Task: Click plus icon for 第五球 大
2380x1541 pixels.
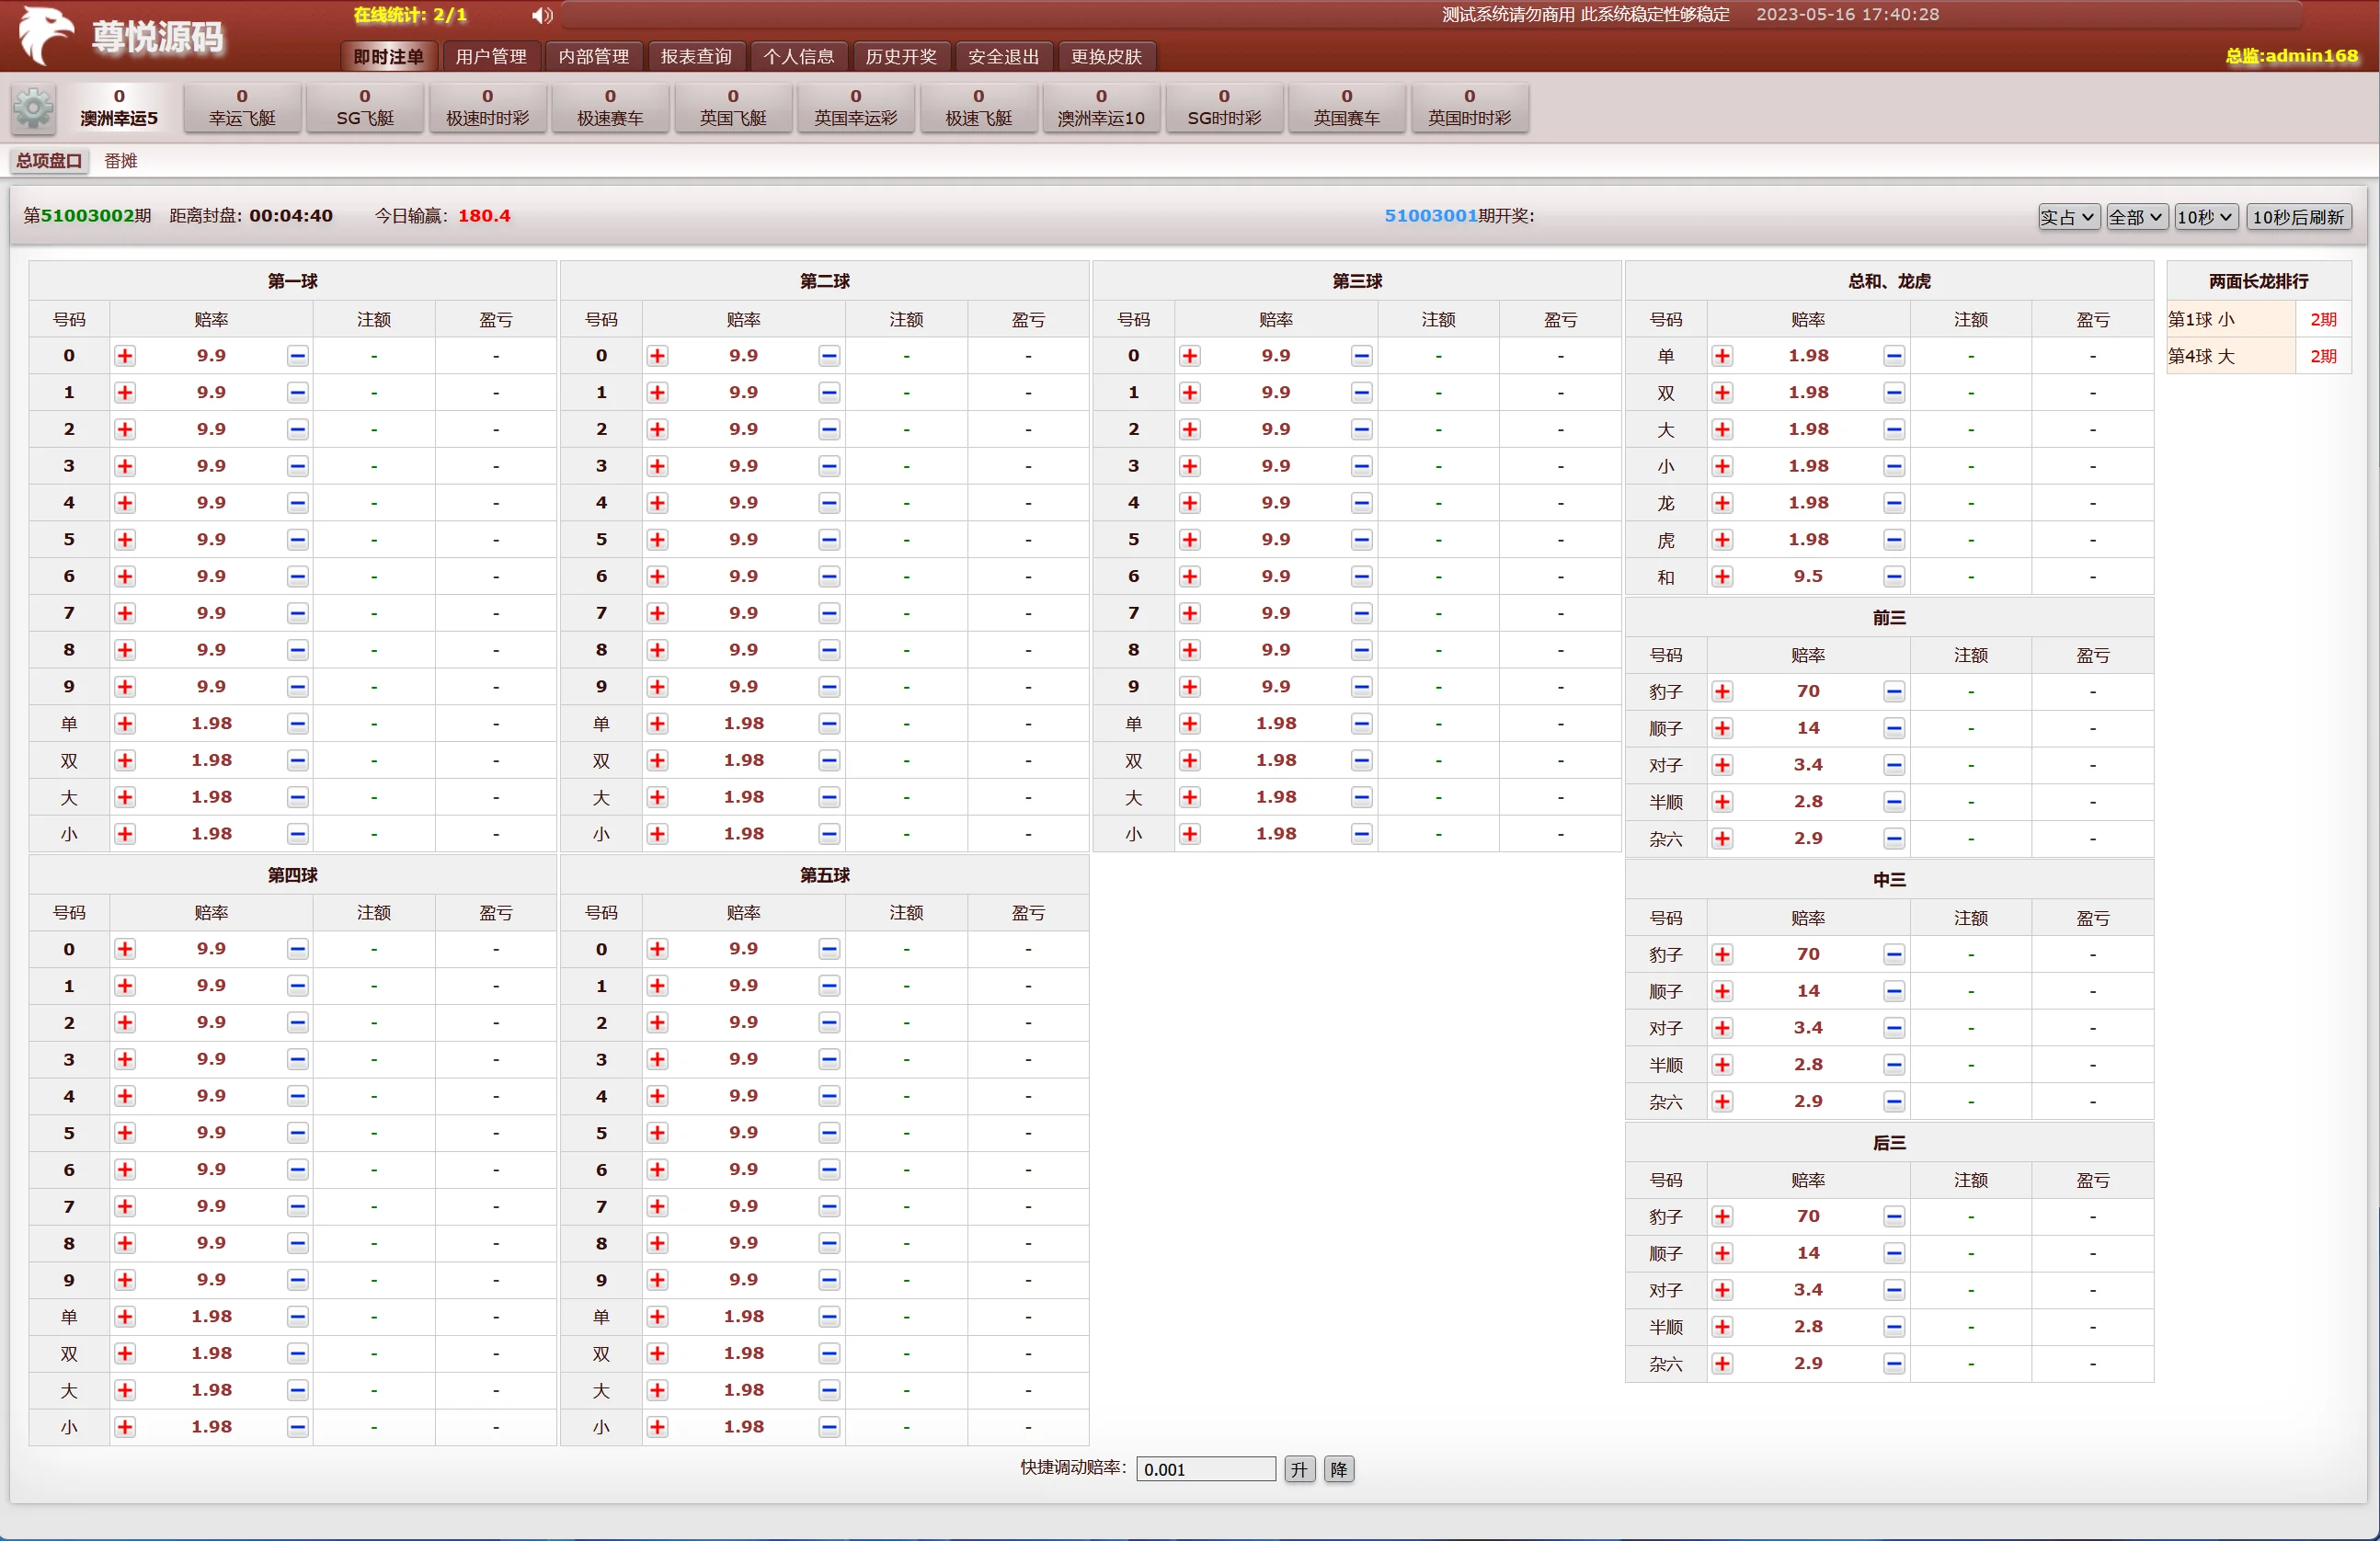Action: point(657,1390)
